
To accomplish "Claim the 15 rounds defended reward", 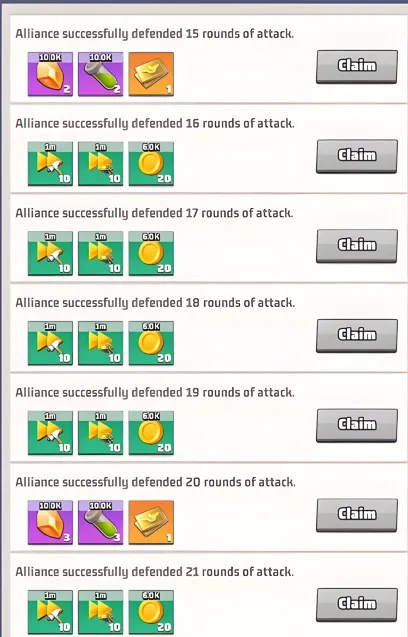I will (356, 67).
